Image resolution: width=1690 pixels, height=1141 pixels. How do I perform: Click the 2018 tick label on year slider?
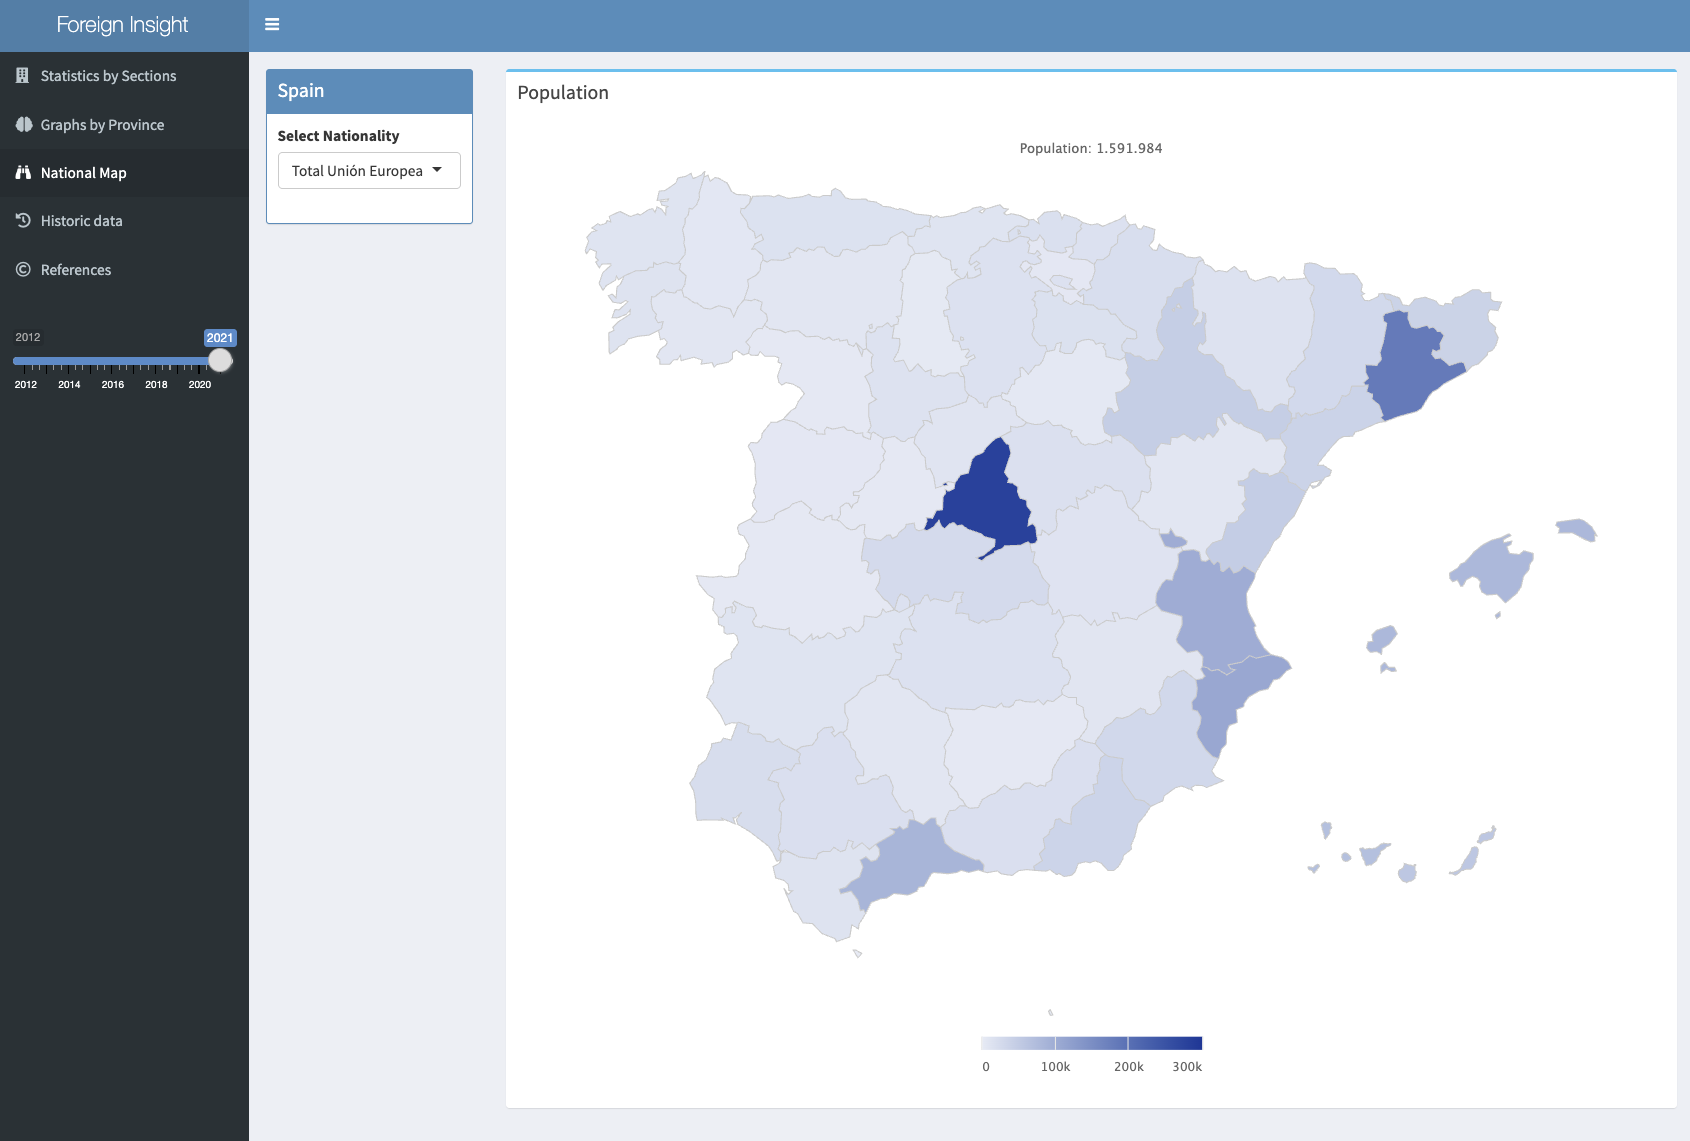pyautogui.click(x=156, y=385)
